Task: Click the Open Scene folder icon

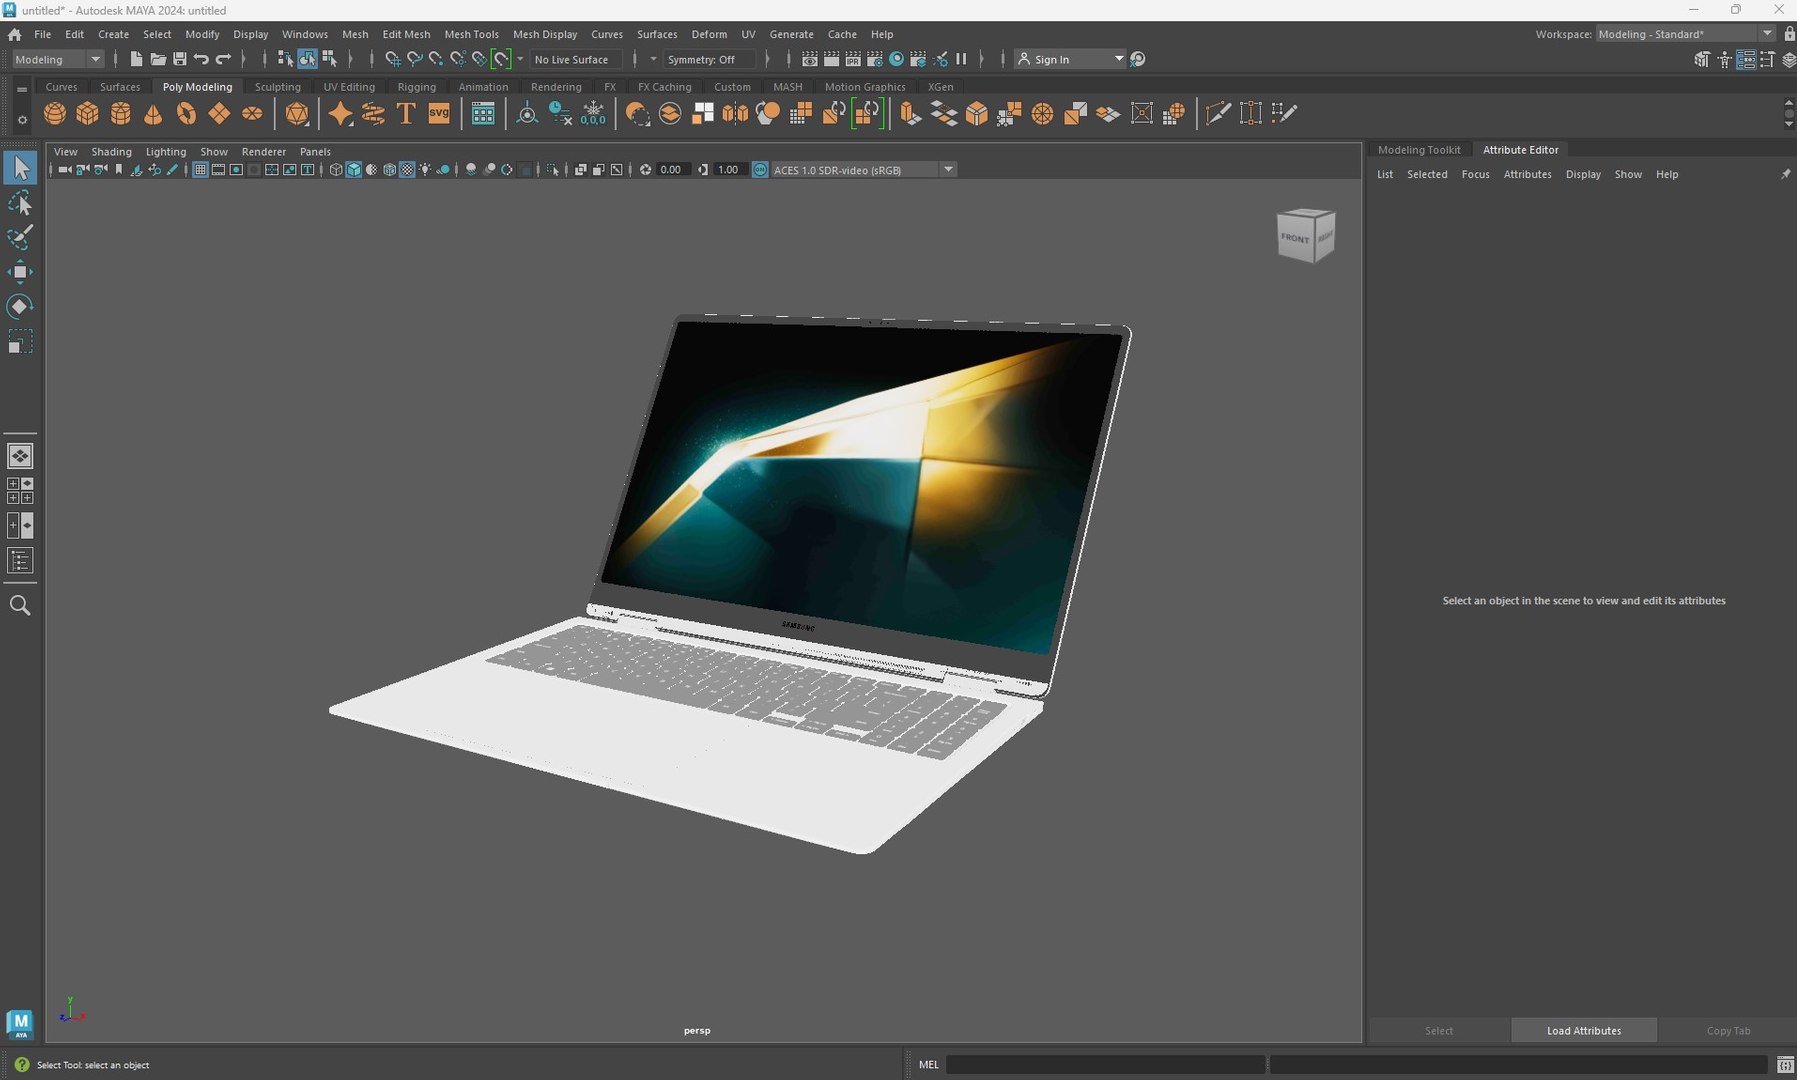Action: pos(158,59)
